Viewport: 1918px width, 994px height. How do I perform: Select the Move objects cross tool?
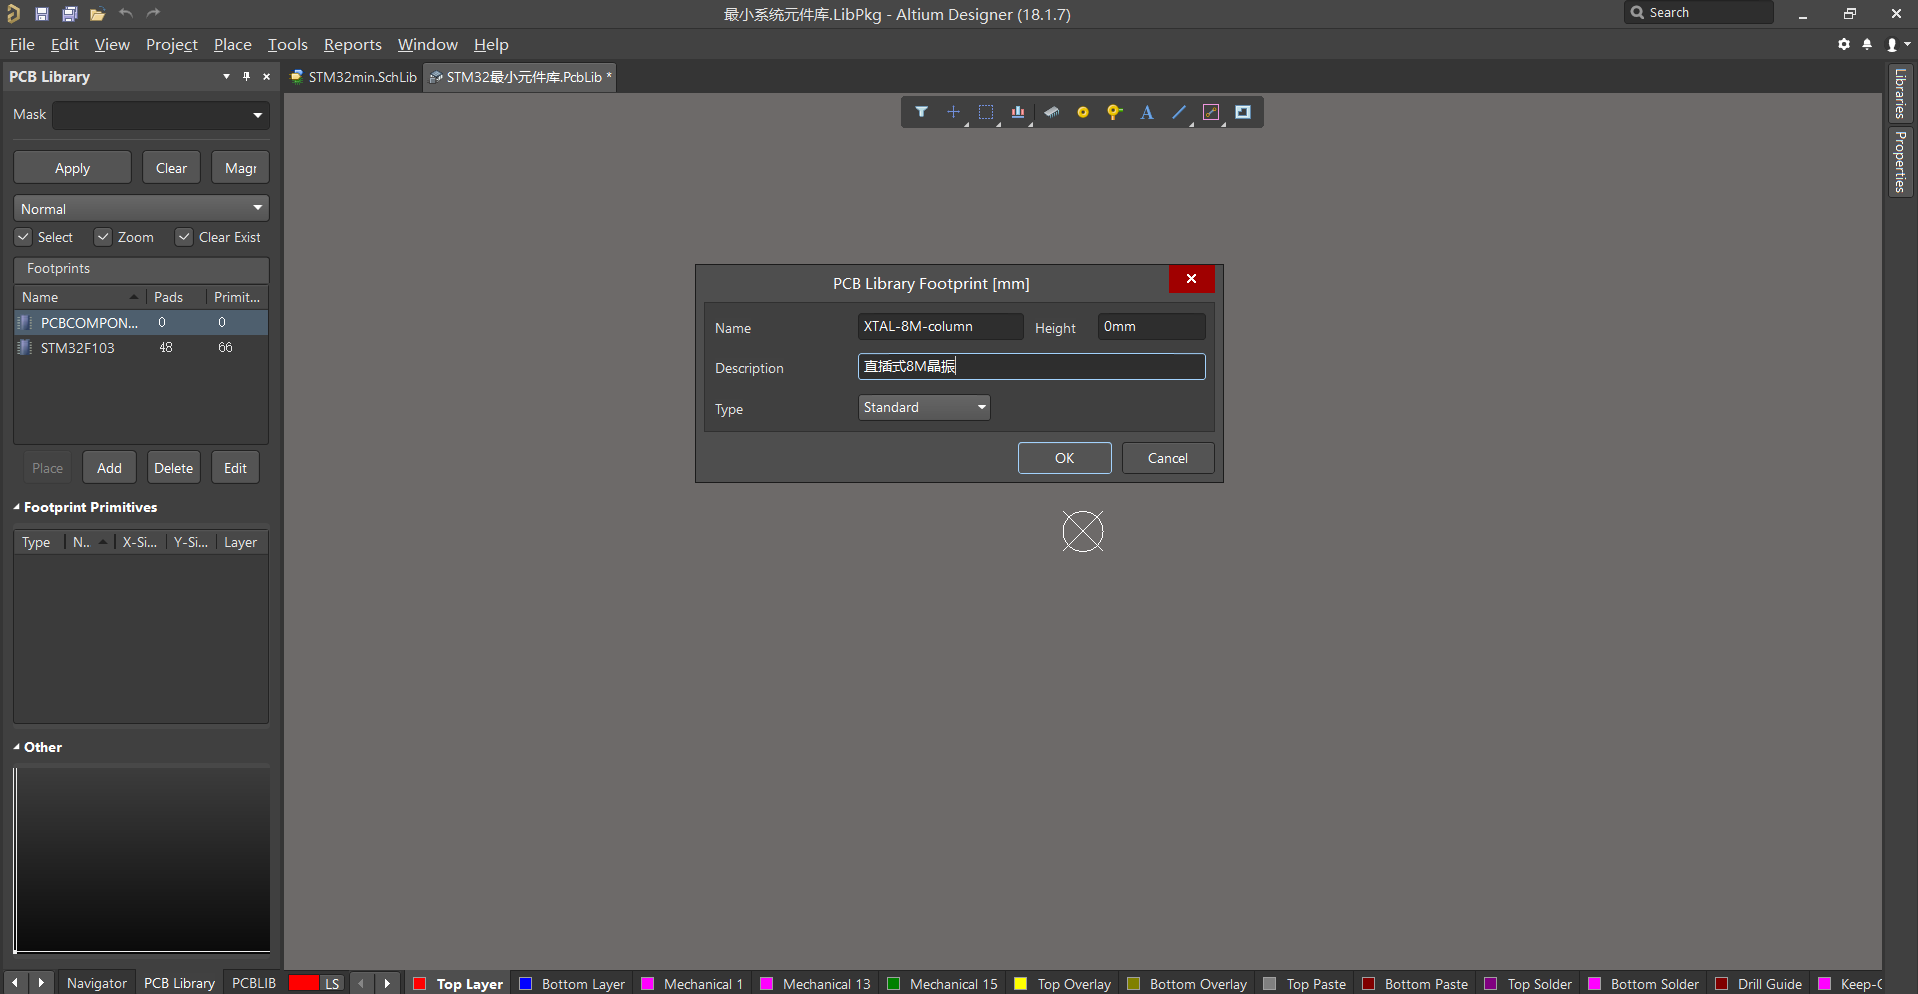tap(953, 112)
